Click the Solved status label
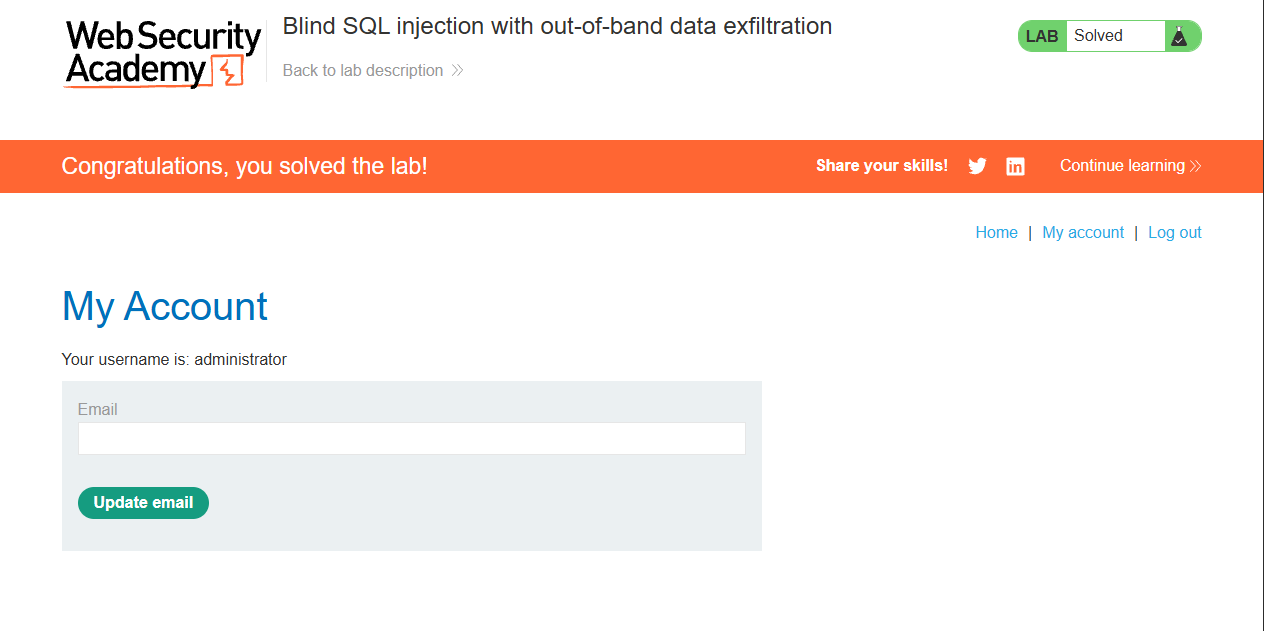This screenshot has width=1264, height=631. point(1098,36)
